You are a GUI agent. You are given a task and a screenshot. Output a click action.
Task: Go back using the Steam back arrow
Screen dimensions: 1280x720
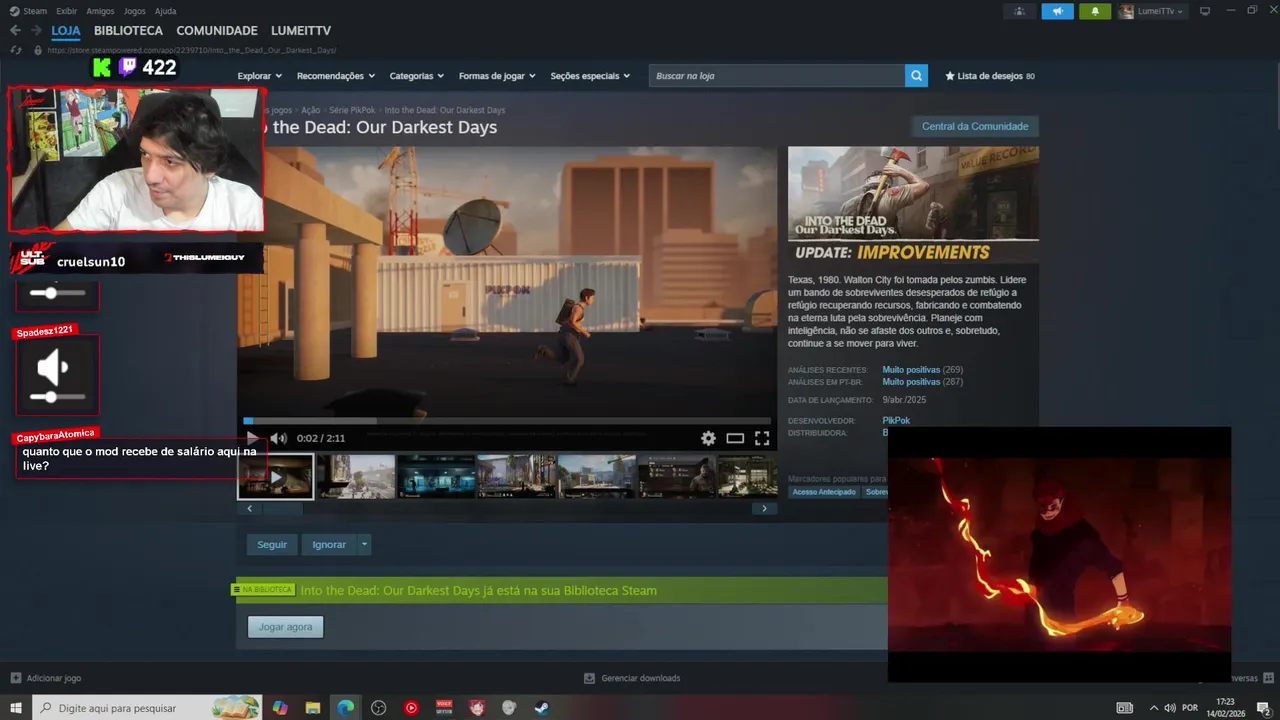pyautogui.click(x=15, y=31)
